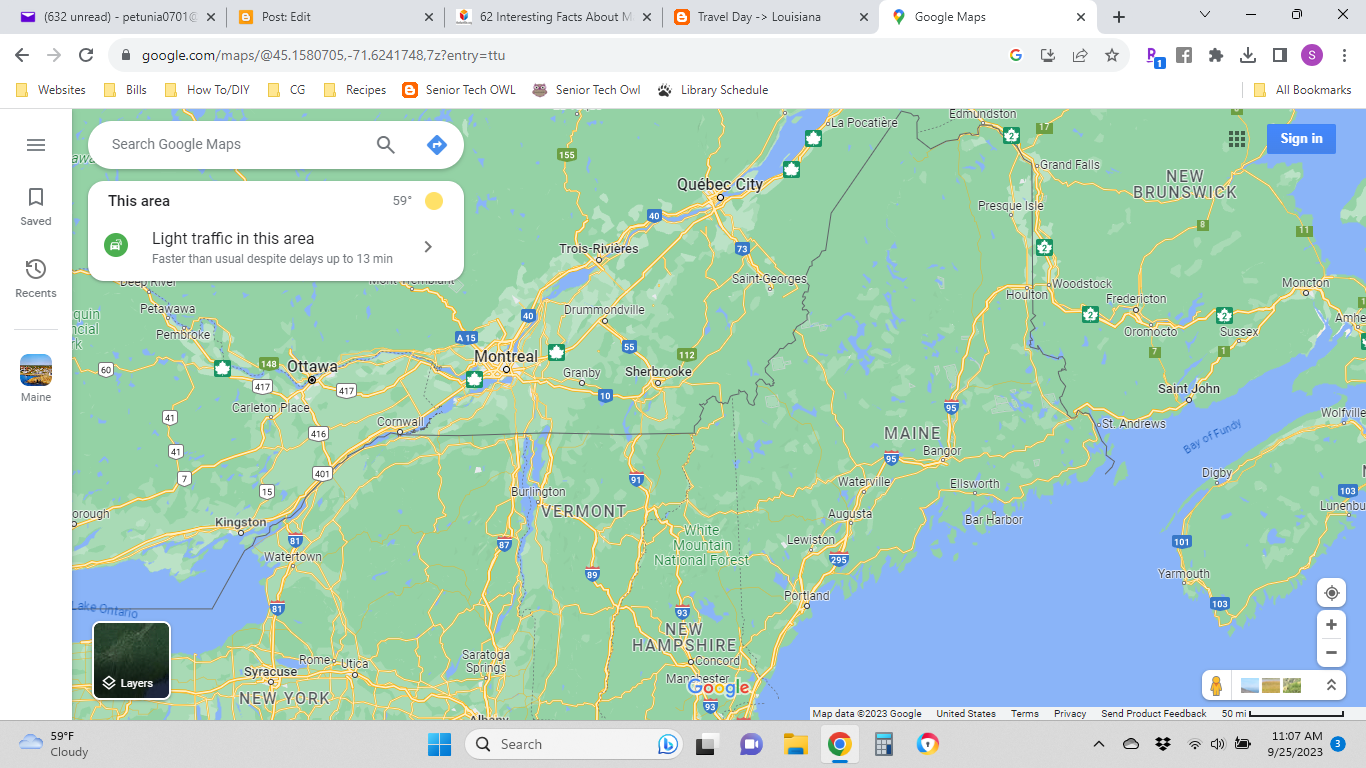Click the magnifier search icon
Viewport: 1366px width, 768px height.
[386, 144]
